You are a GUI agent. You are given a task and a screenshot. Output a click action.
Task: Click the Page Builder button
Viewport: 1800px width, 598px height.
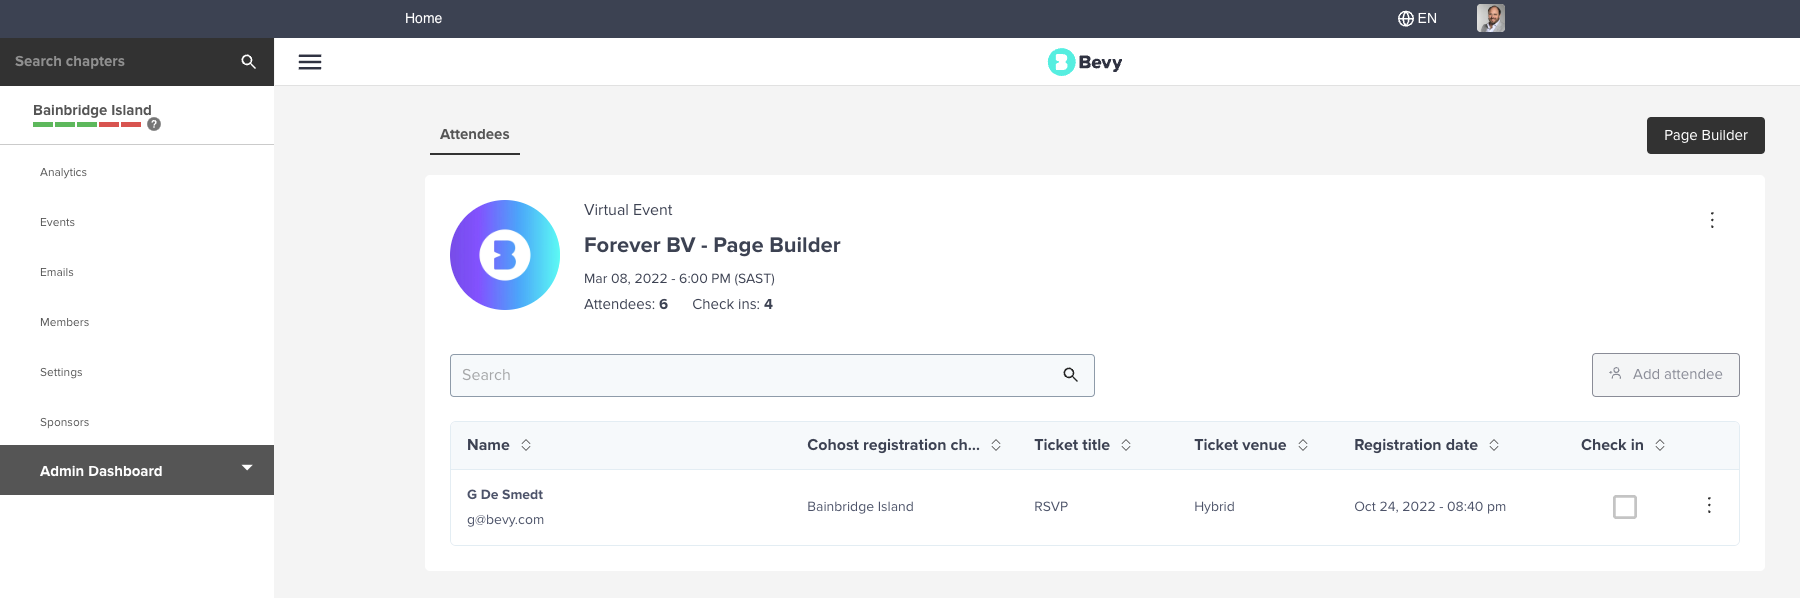(1706, 135)
